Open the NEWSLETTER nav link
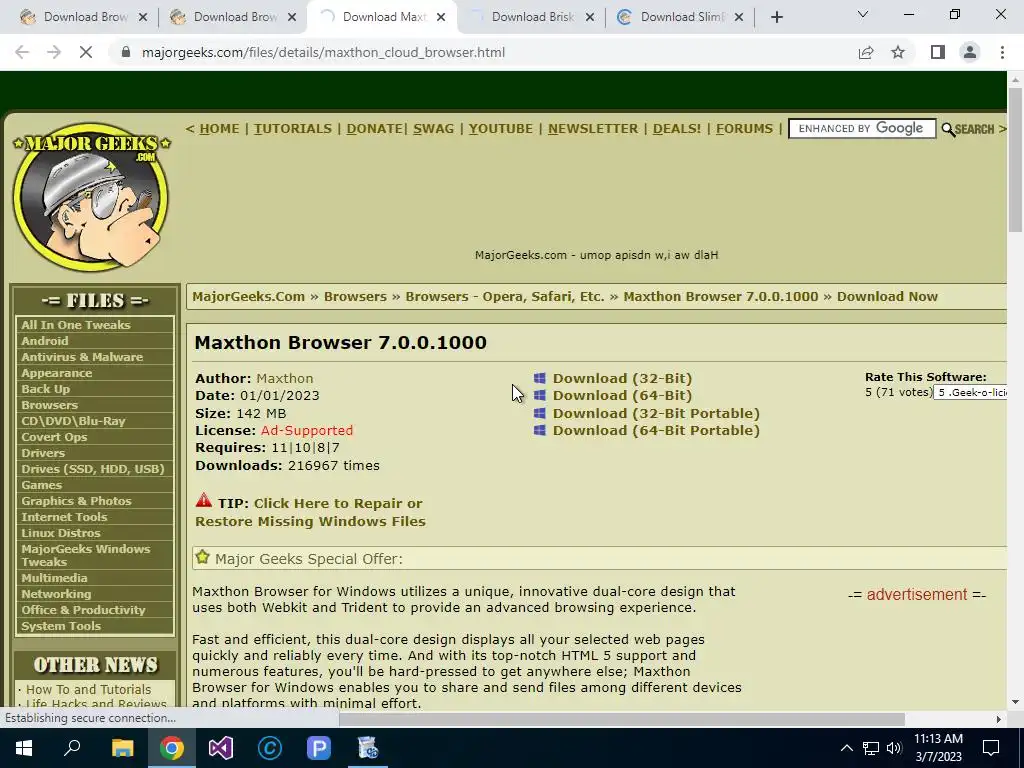The image size is (1024, 768). pyautogui.click(x=593, y=129)
